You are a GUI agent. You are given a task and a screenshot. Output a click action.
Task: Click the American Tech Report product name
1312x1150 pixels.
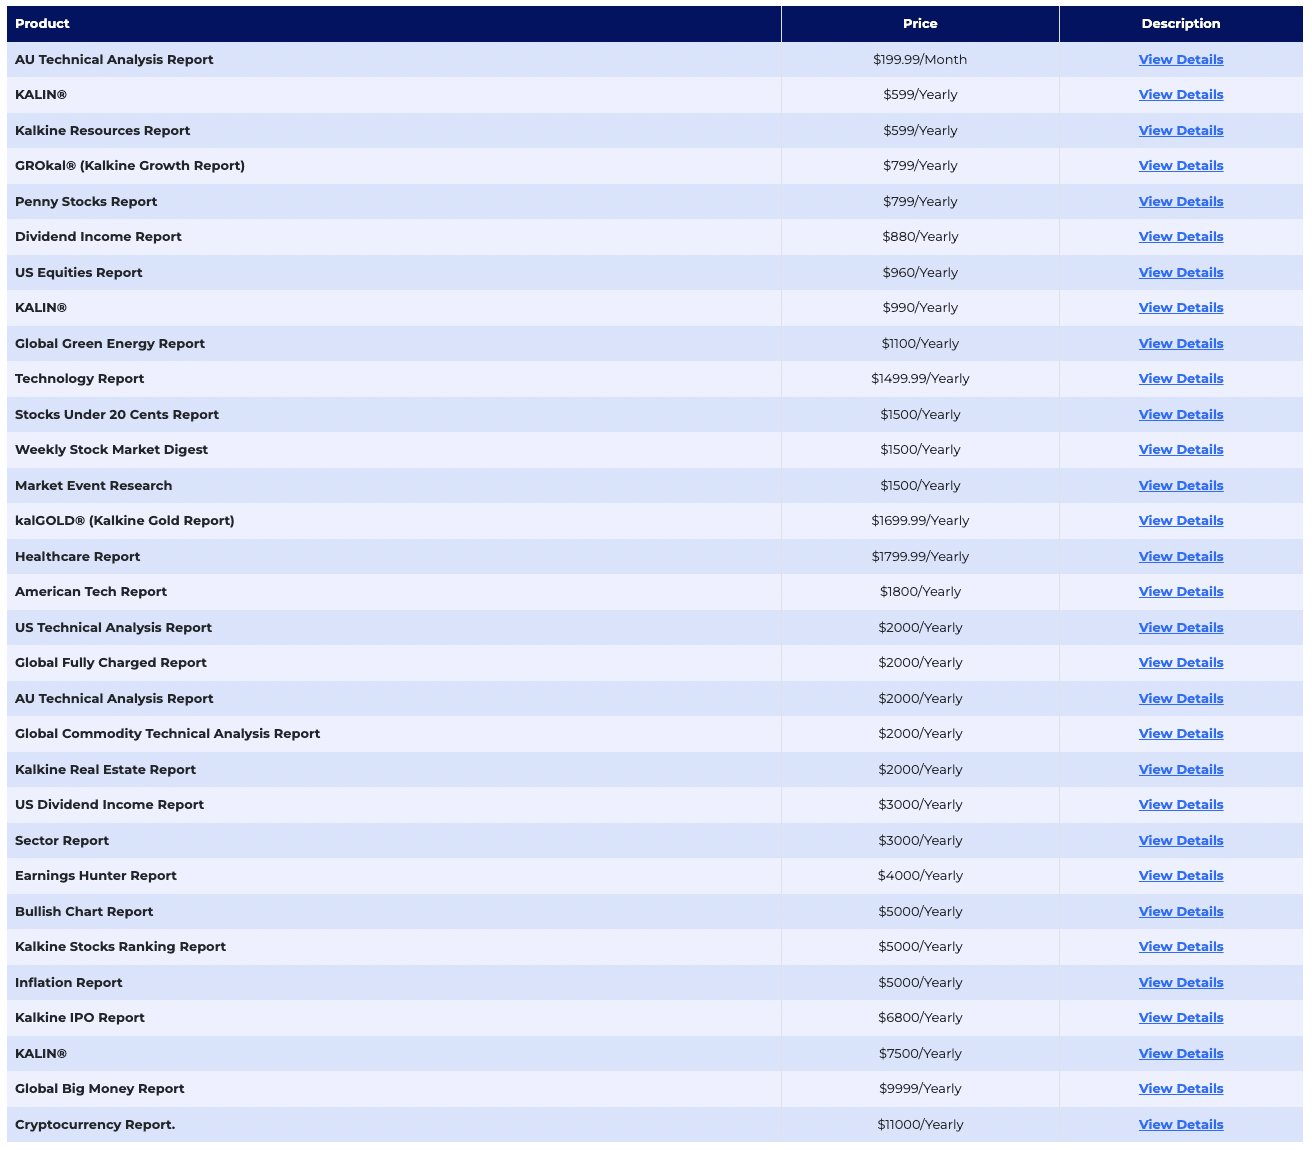click(91, 591)
